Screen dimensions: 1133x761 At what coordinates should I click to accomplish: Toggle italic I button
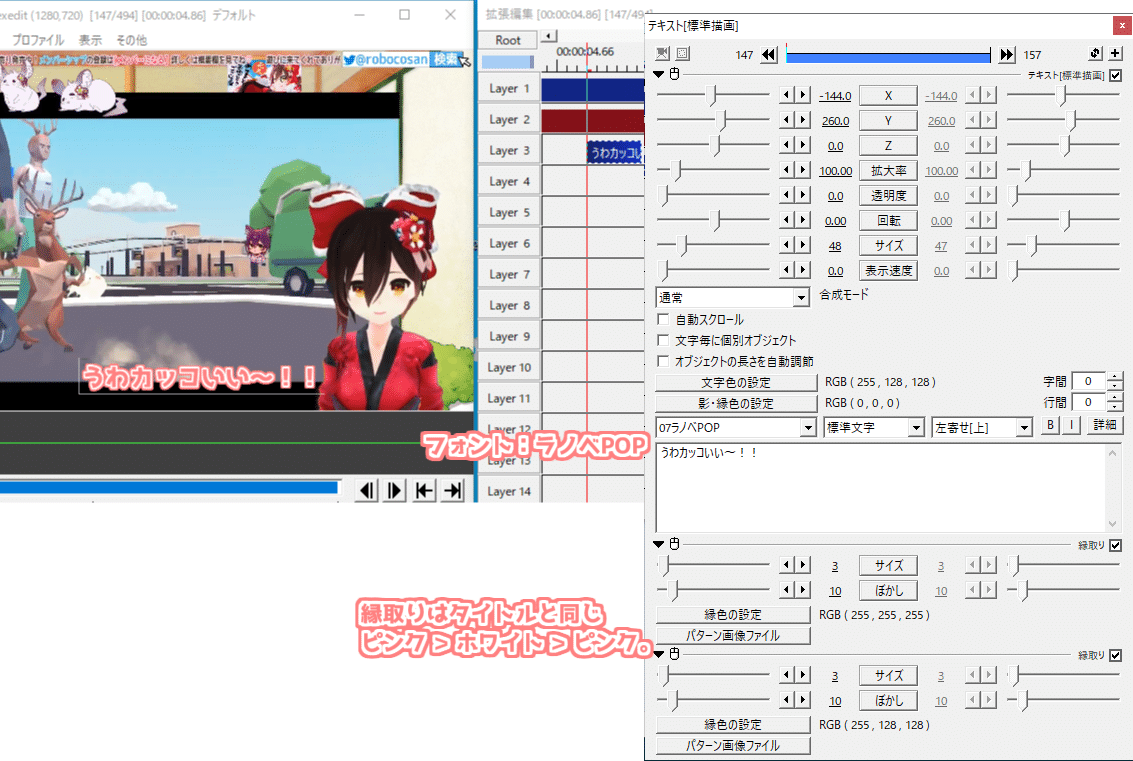(x=1071, y=425)
